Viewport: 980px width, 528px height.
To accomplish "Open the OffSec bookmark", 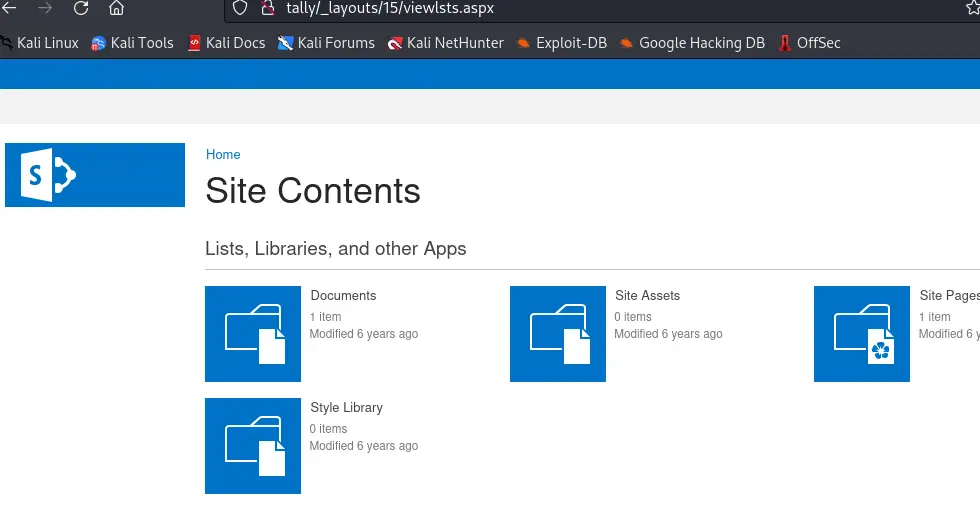I will coord(810,43).
